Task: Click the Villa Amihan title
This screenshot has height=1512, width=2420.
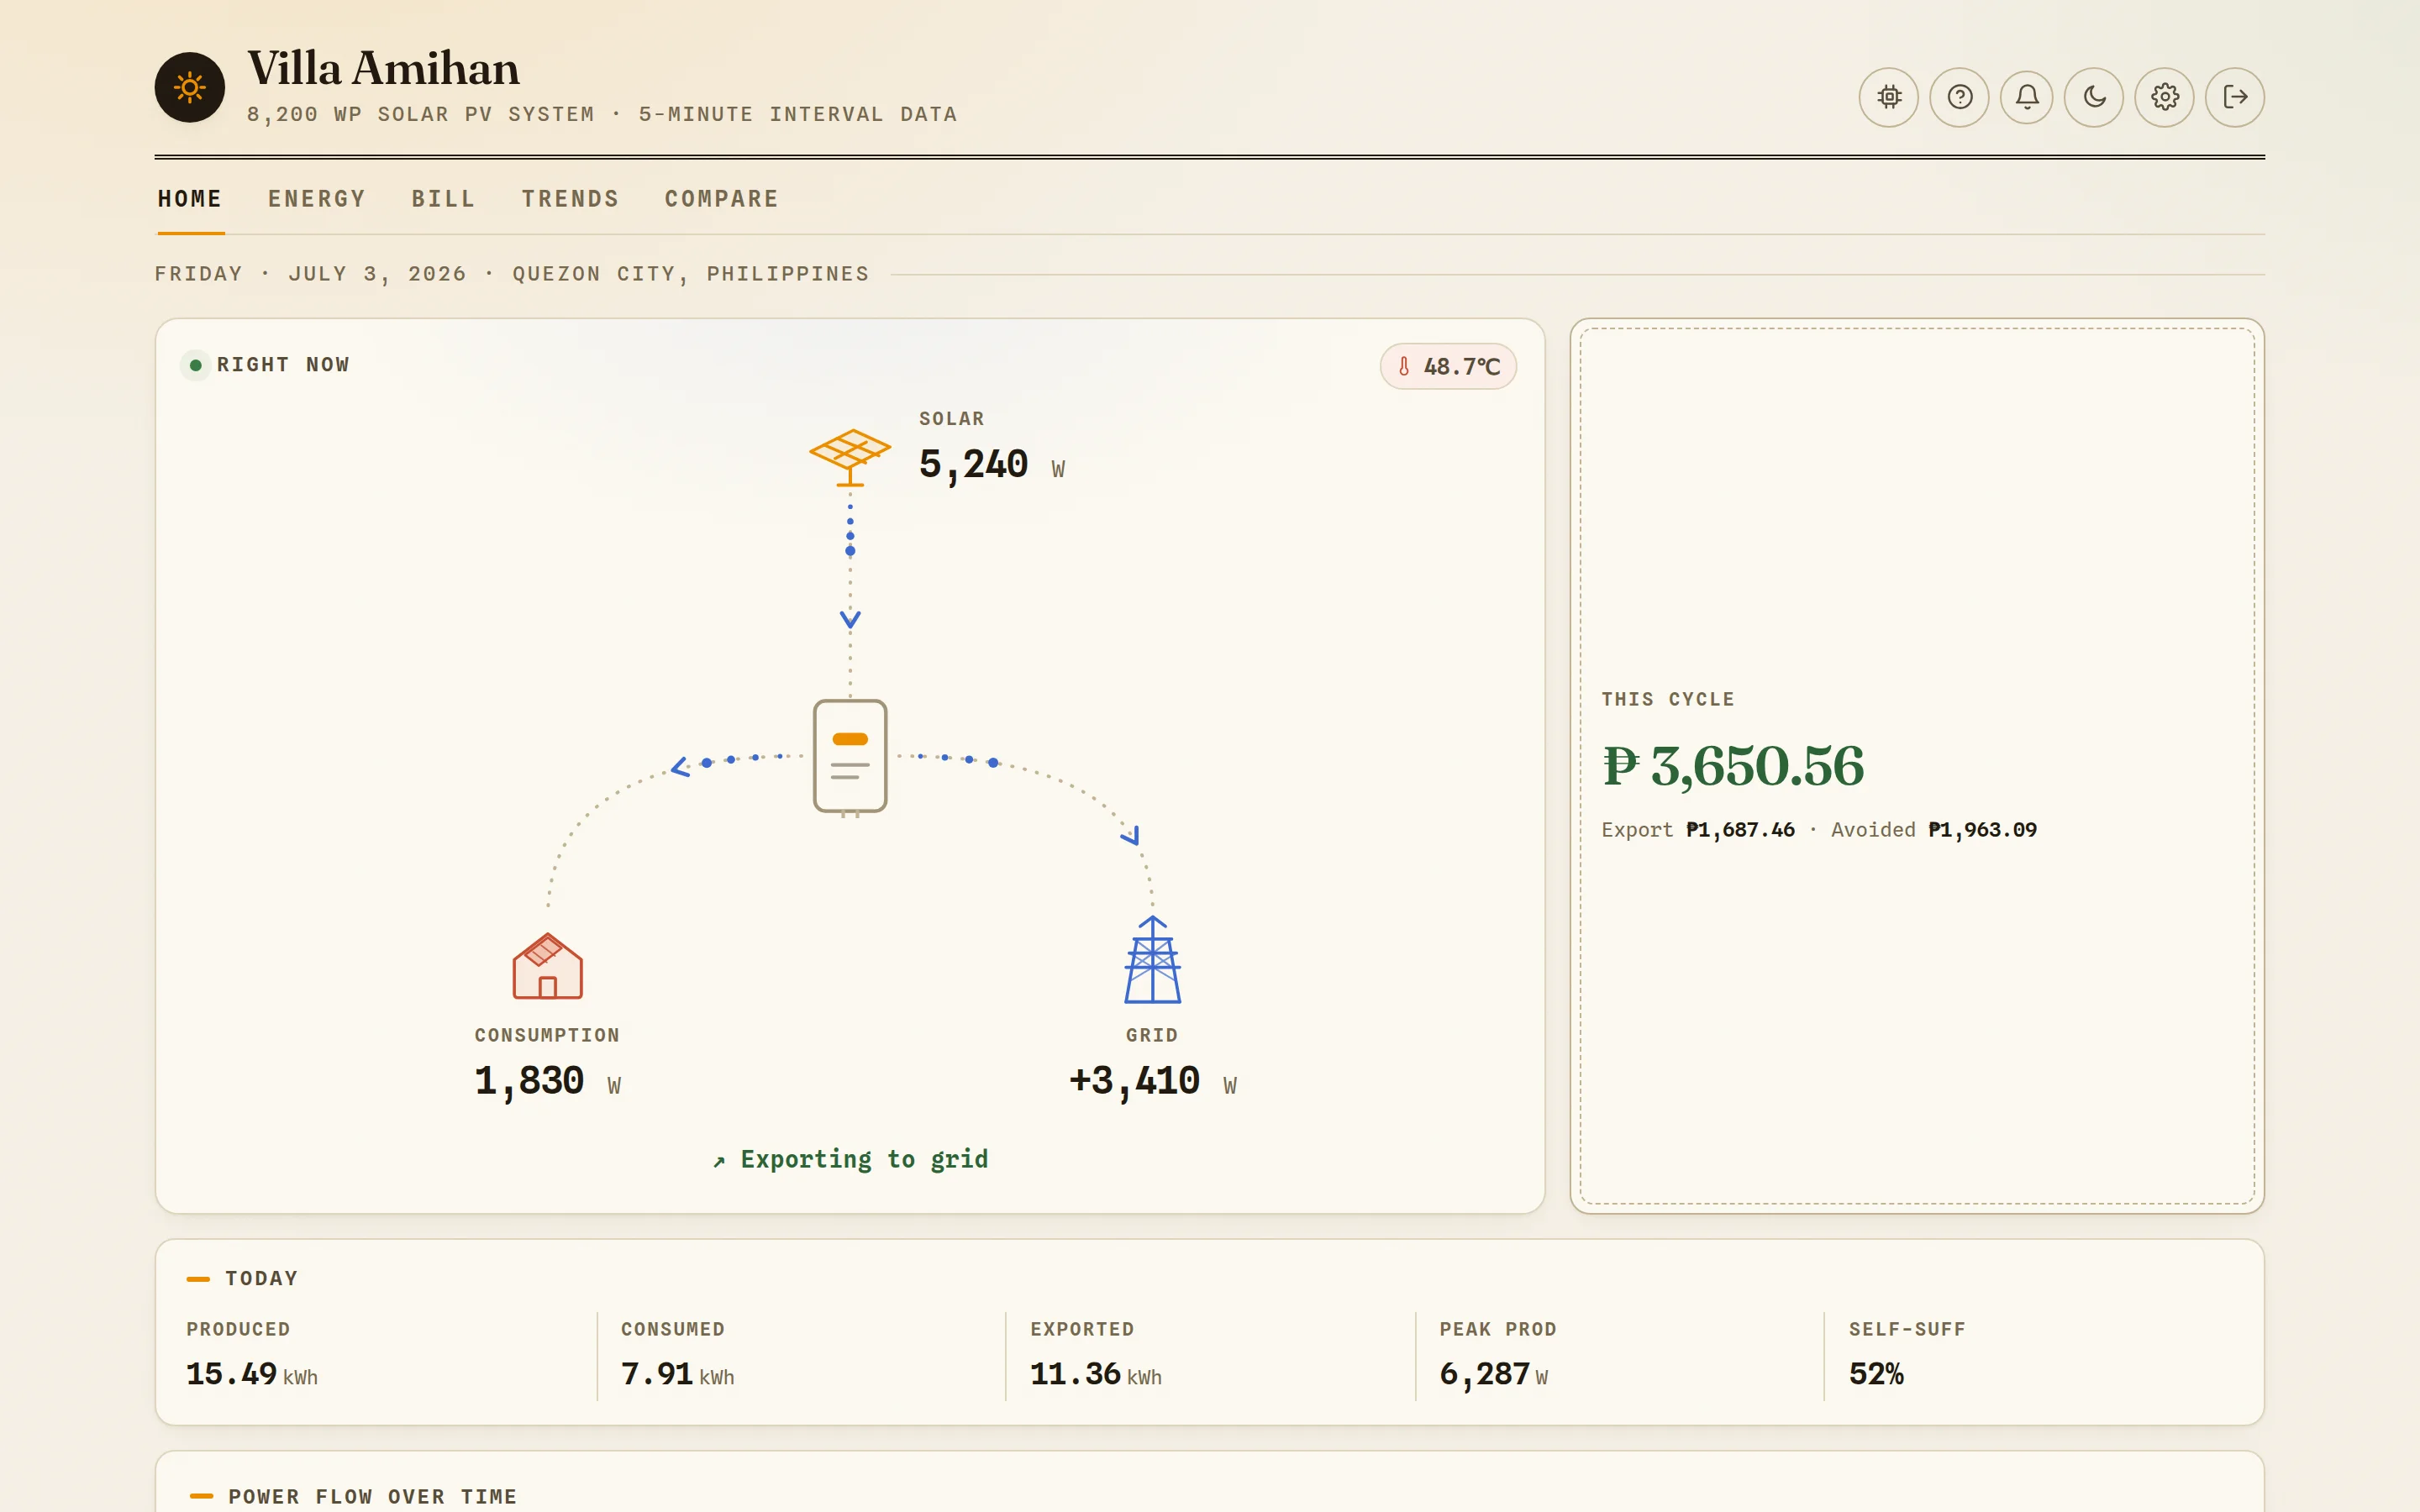Action: click(384, 68)
